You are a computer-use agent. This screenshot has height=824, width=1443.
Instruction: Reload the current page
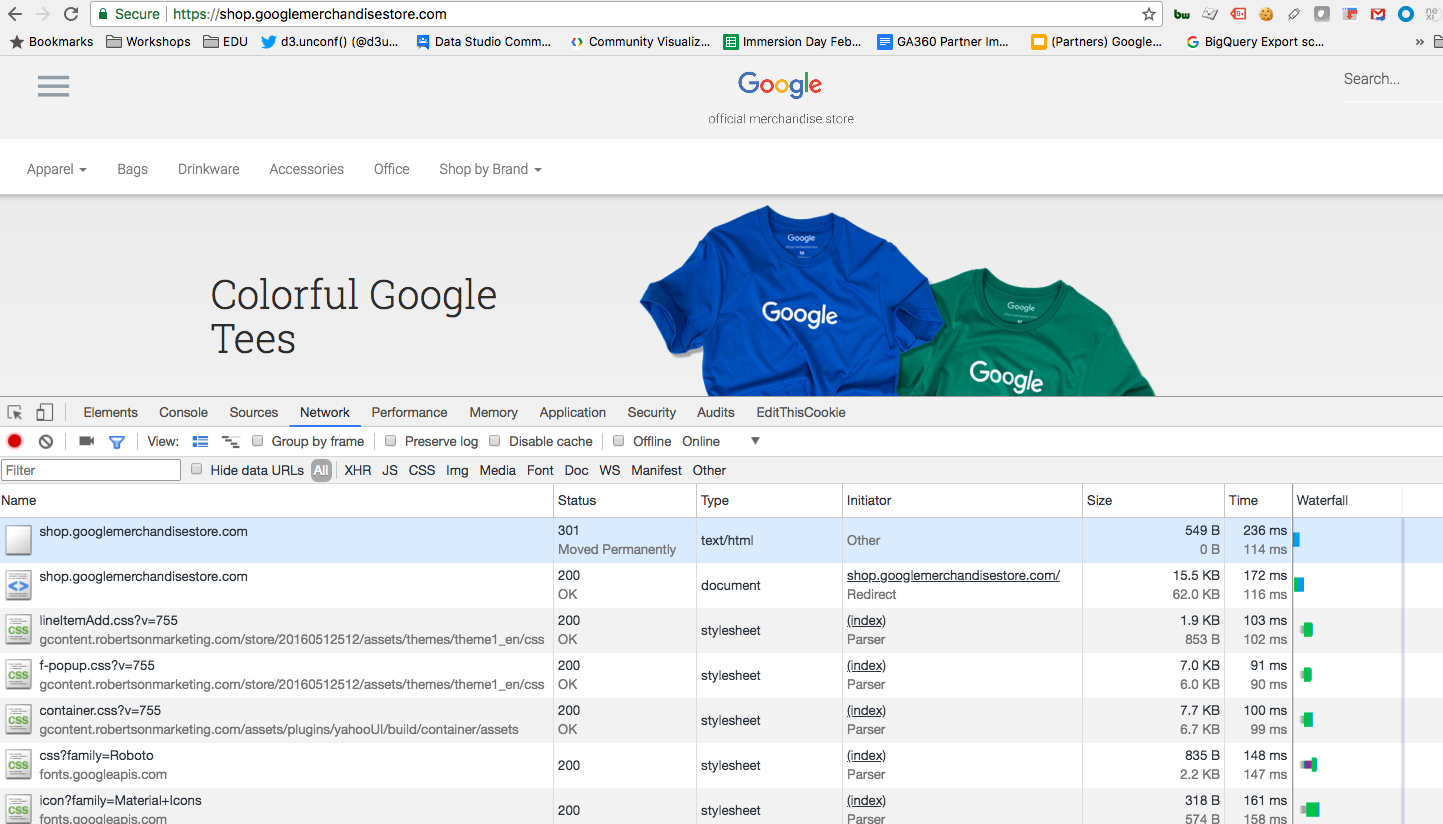click(x=71, y=14)
